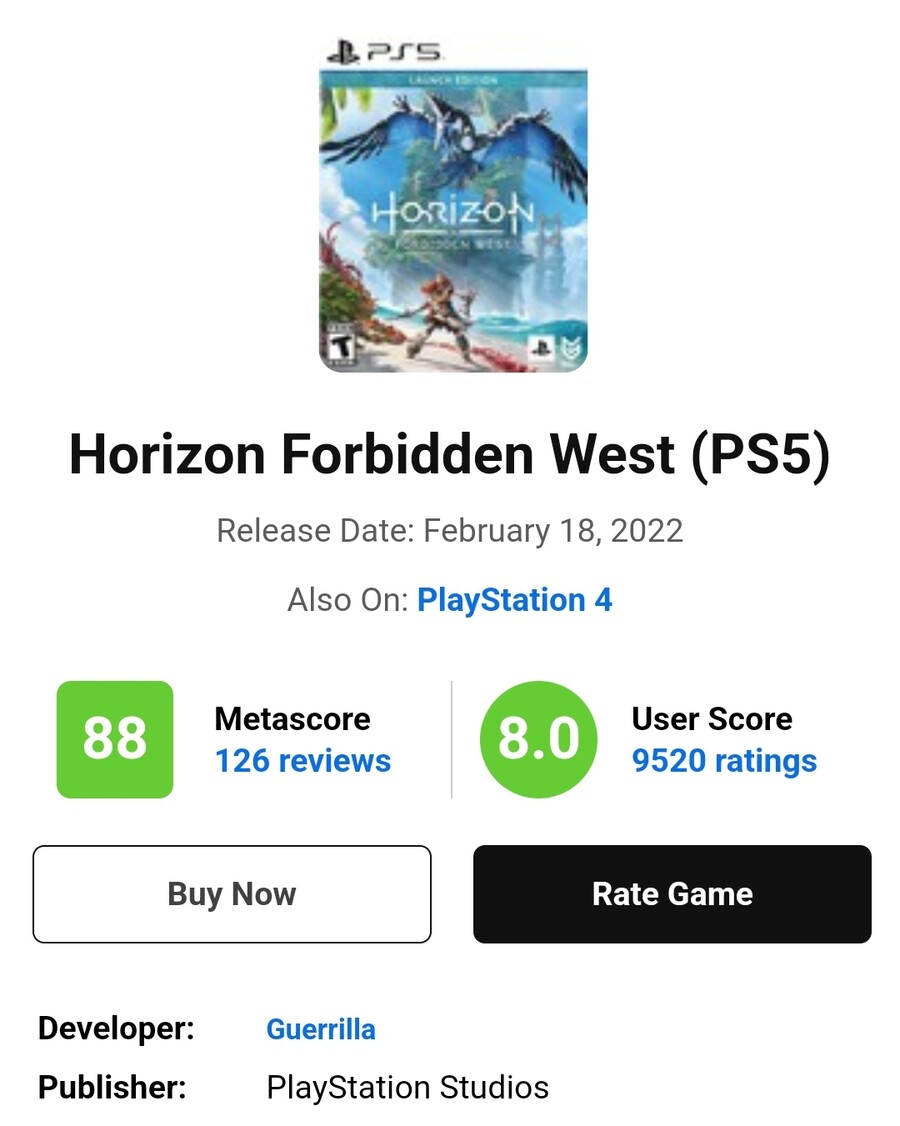Viewport: 900px width, 1126px height.
Task: Click the green 88 Metascore badge
Action: [x=115, y=740]
